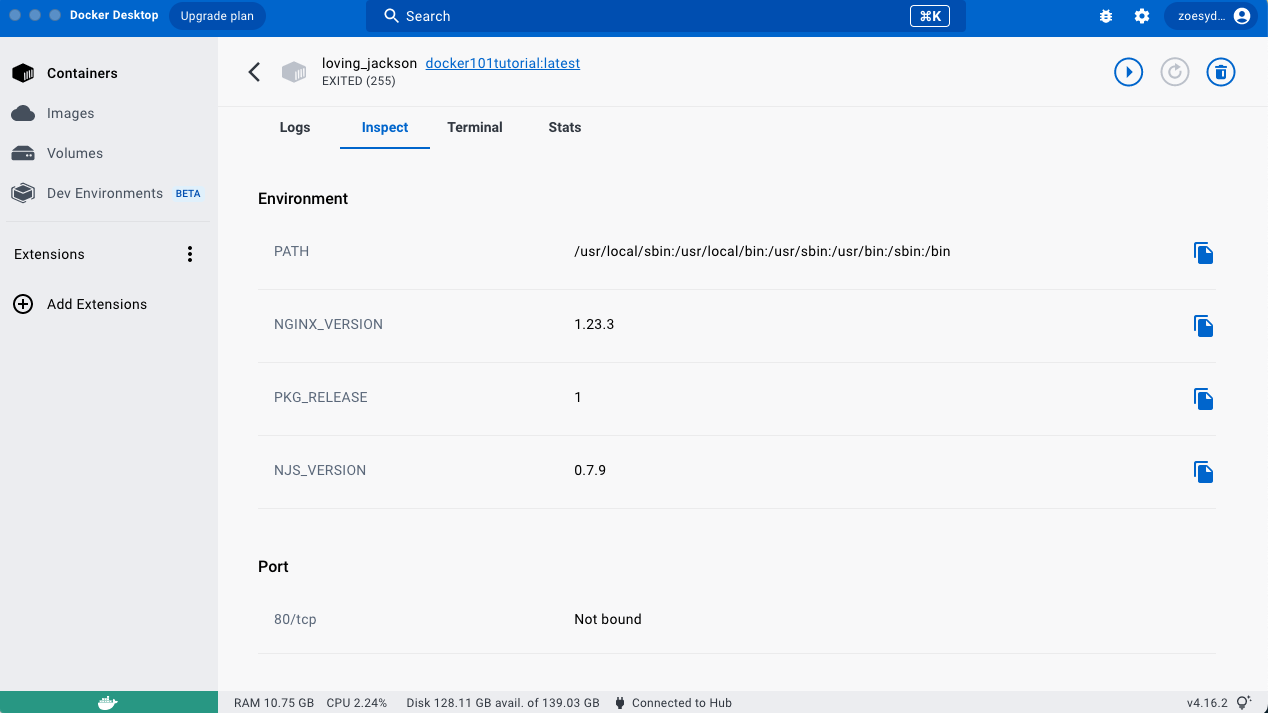View the Stats tab
Viewport: 1268px width, 713px height.
[565, 127]
